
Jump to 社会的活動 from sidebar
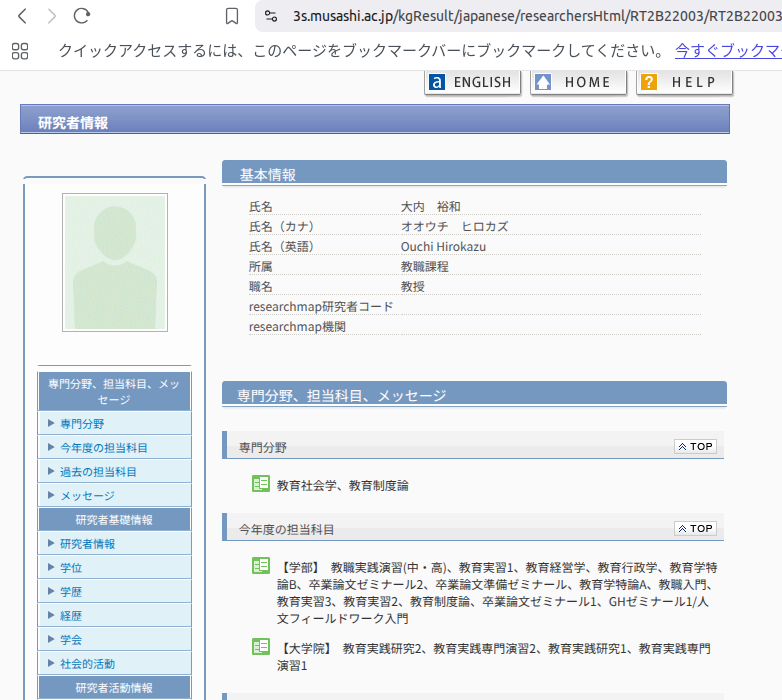(87, 664)
